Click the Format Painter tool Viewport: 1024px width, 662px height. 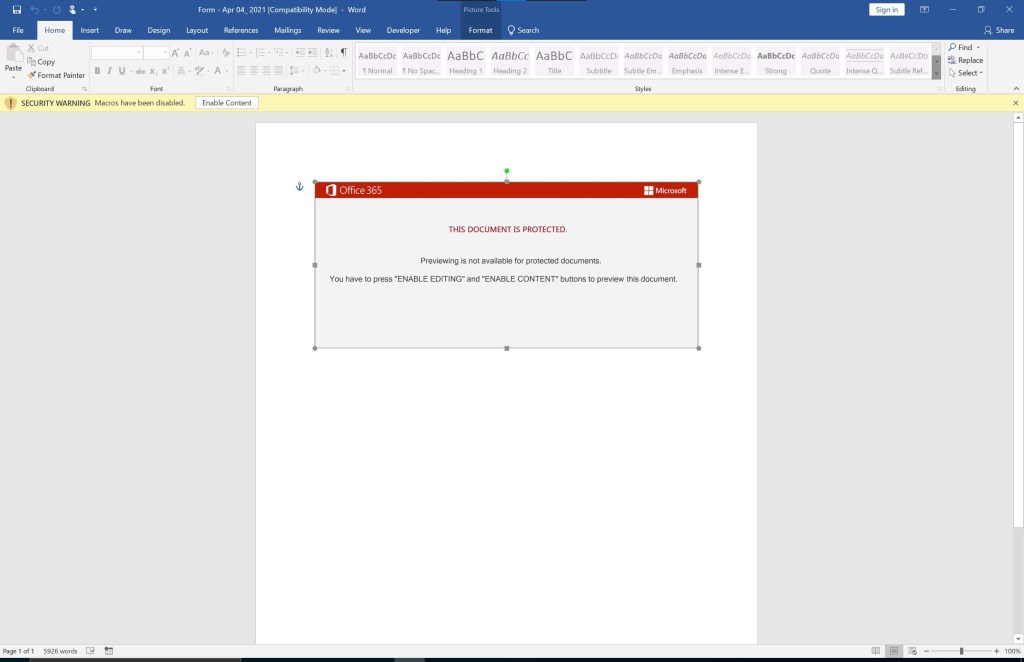56,75
